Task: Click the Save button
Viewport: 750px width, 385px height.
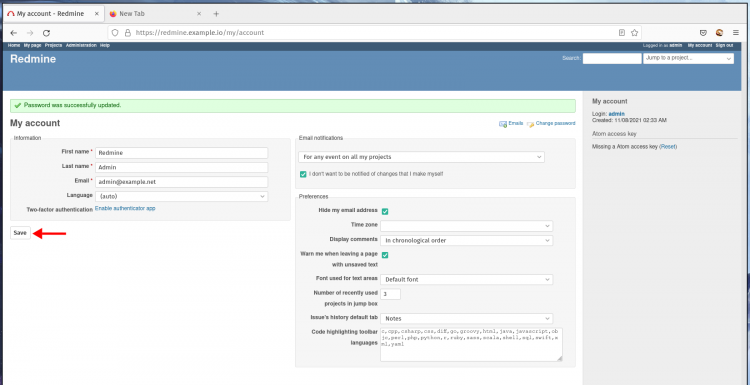Action: coord(20,233)
